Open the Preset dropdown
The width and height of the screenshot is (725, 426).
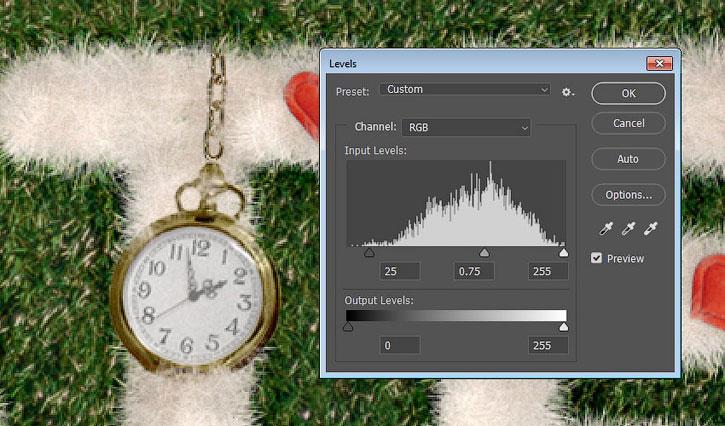click(x=465, y=89)
